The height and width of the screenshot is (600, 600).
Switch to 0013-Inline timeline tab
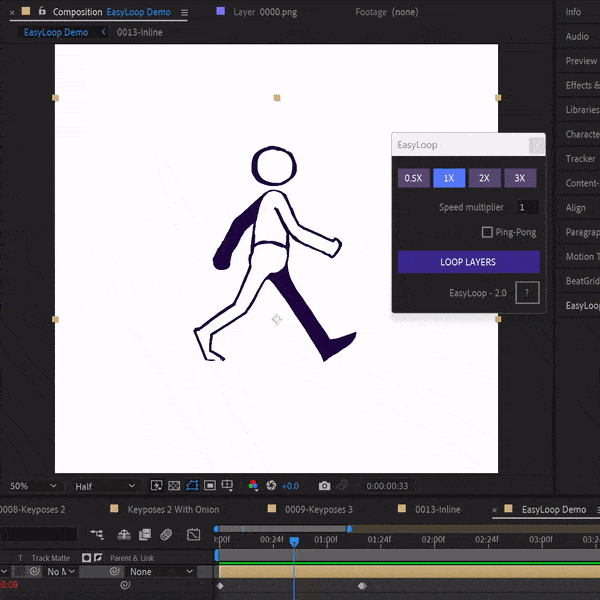tap(438, 510)
